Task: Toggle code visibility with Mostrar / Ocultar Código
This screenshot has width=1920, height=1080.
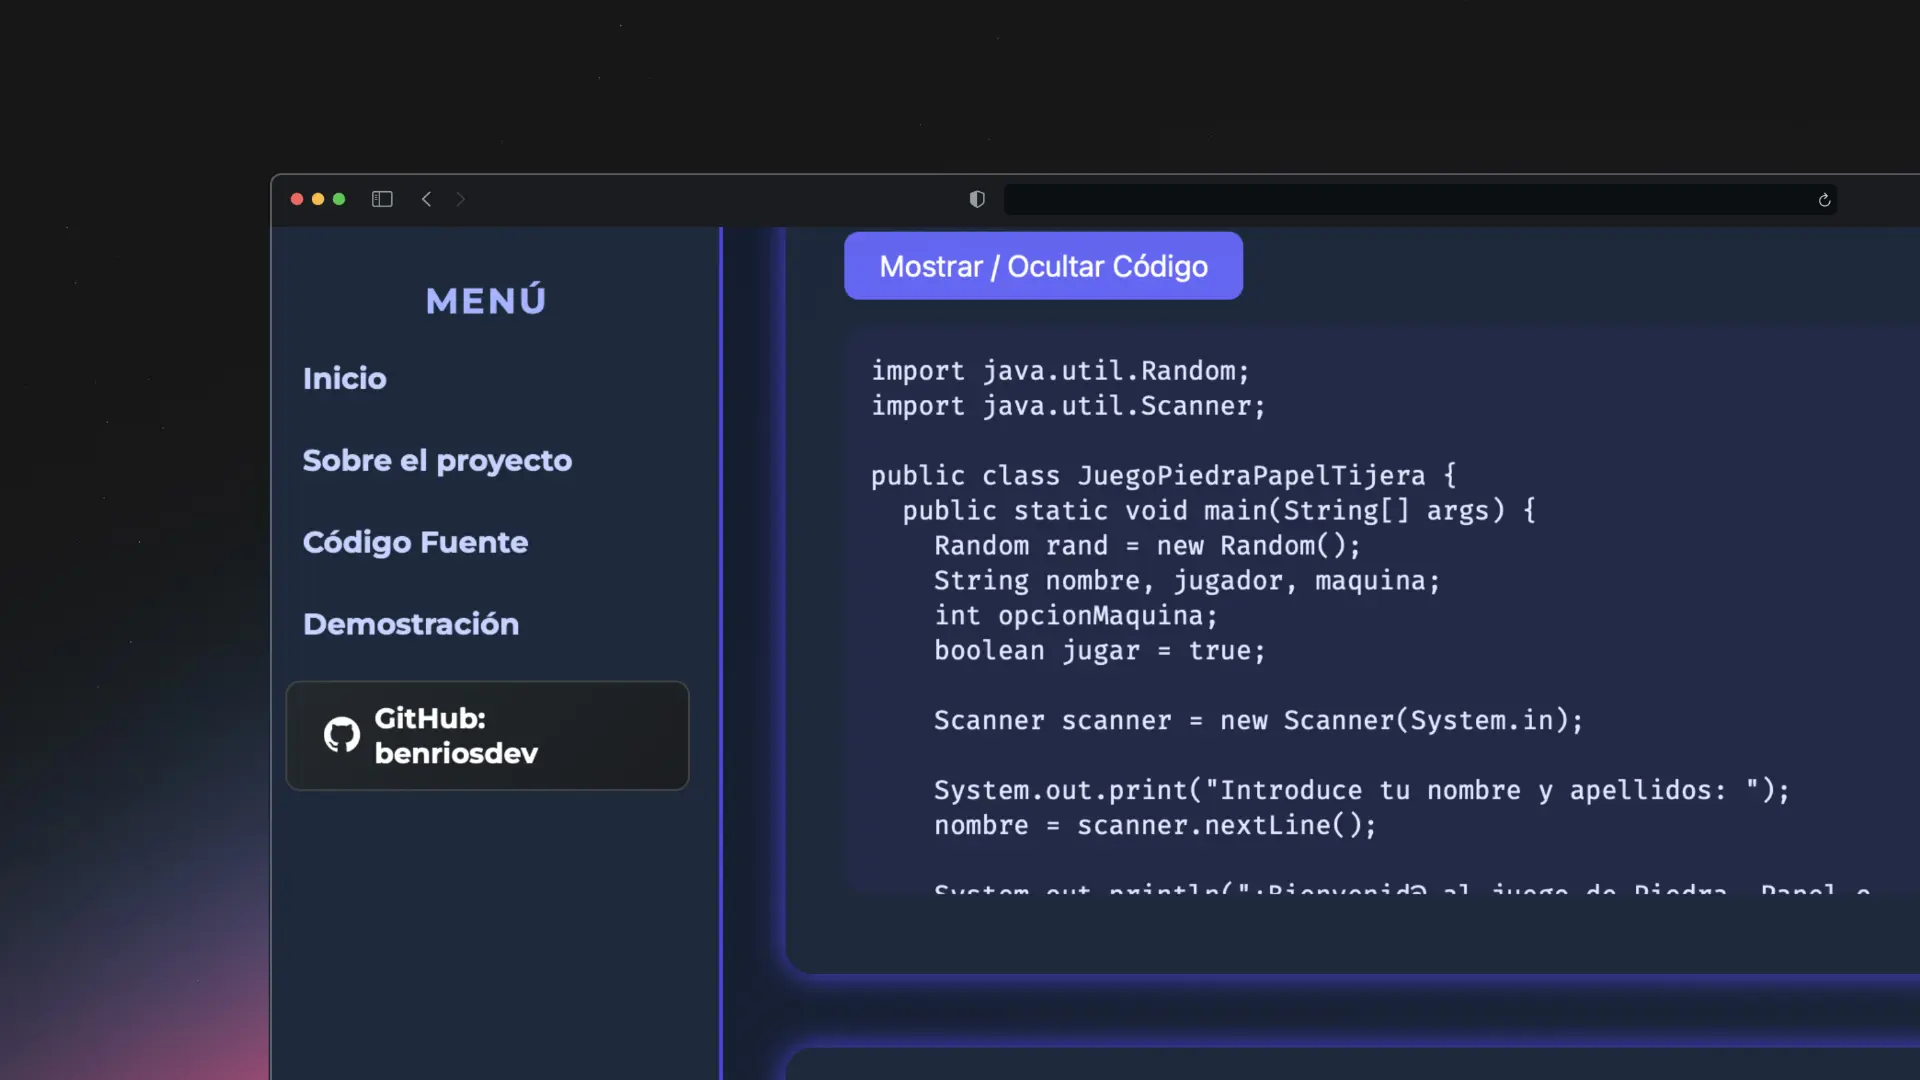Action: (x=1043, y=266)
